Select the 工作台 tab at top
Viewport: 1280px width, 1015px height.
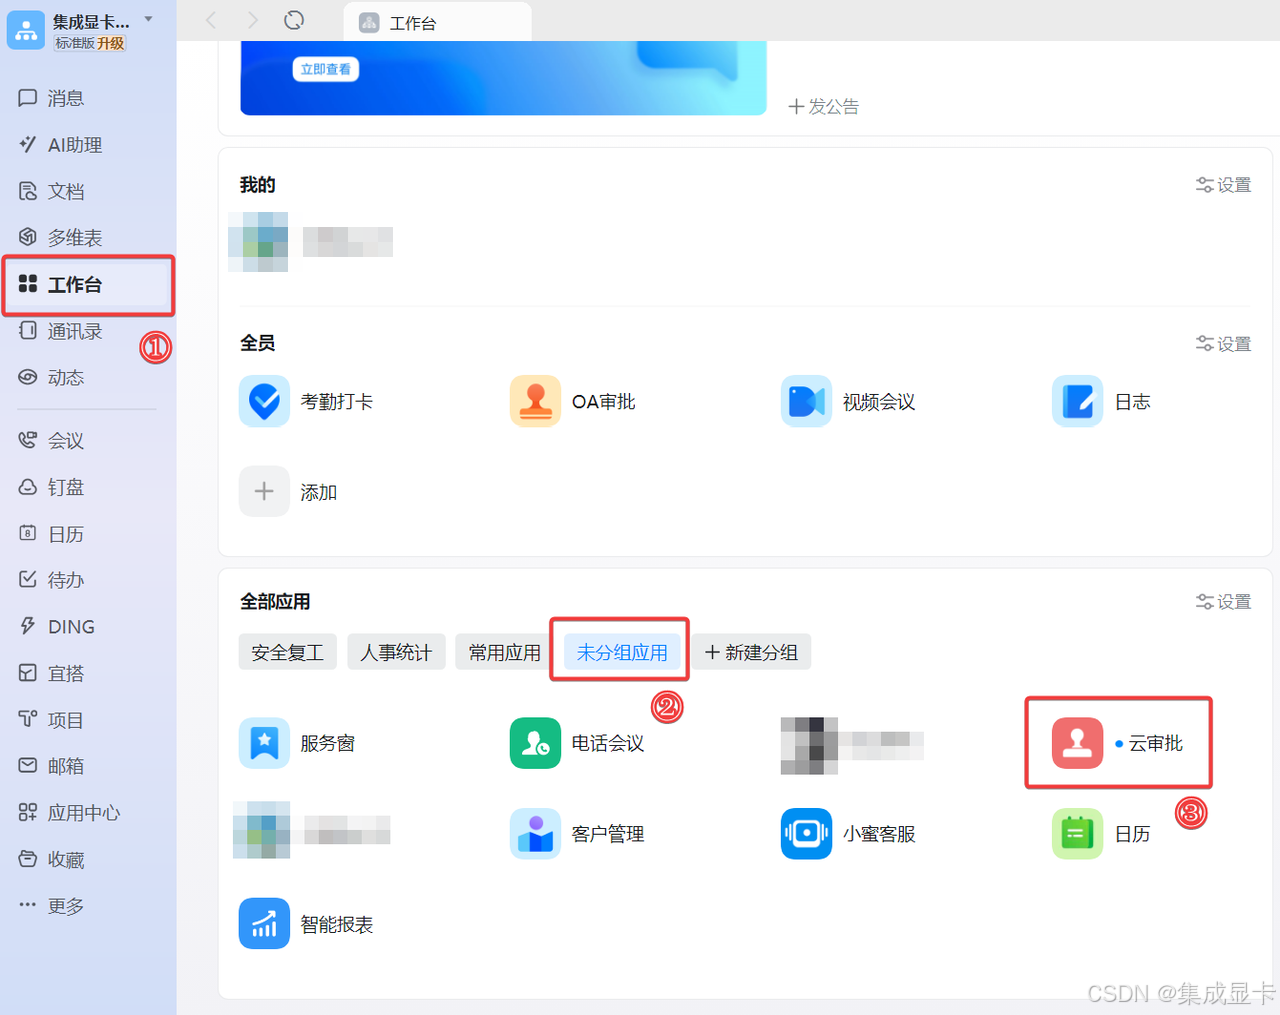(437, 22)
